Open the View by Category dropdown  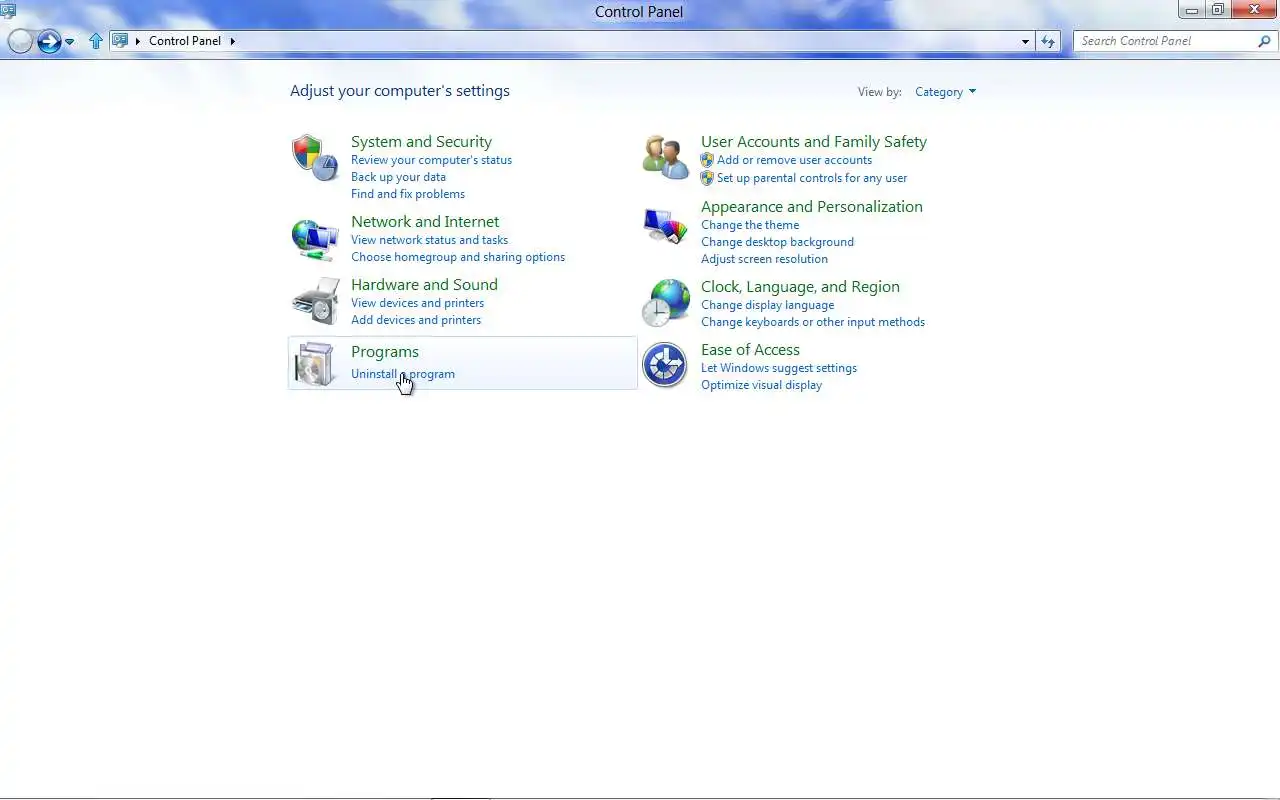[945, 92]
